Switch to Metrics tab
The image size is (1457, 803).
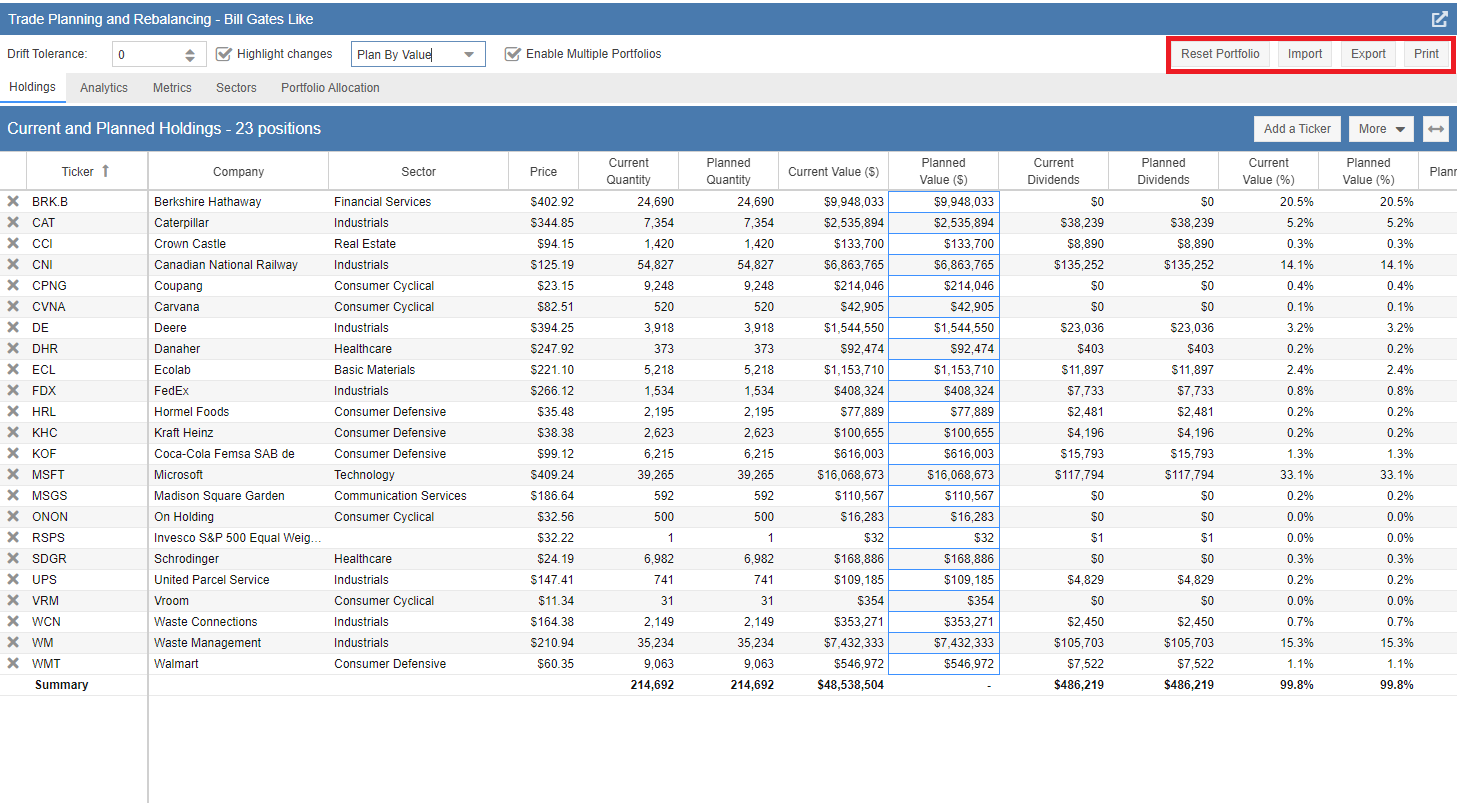coord(172,88)
